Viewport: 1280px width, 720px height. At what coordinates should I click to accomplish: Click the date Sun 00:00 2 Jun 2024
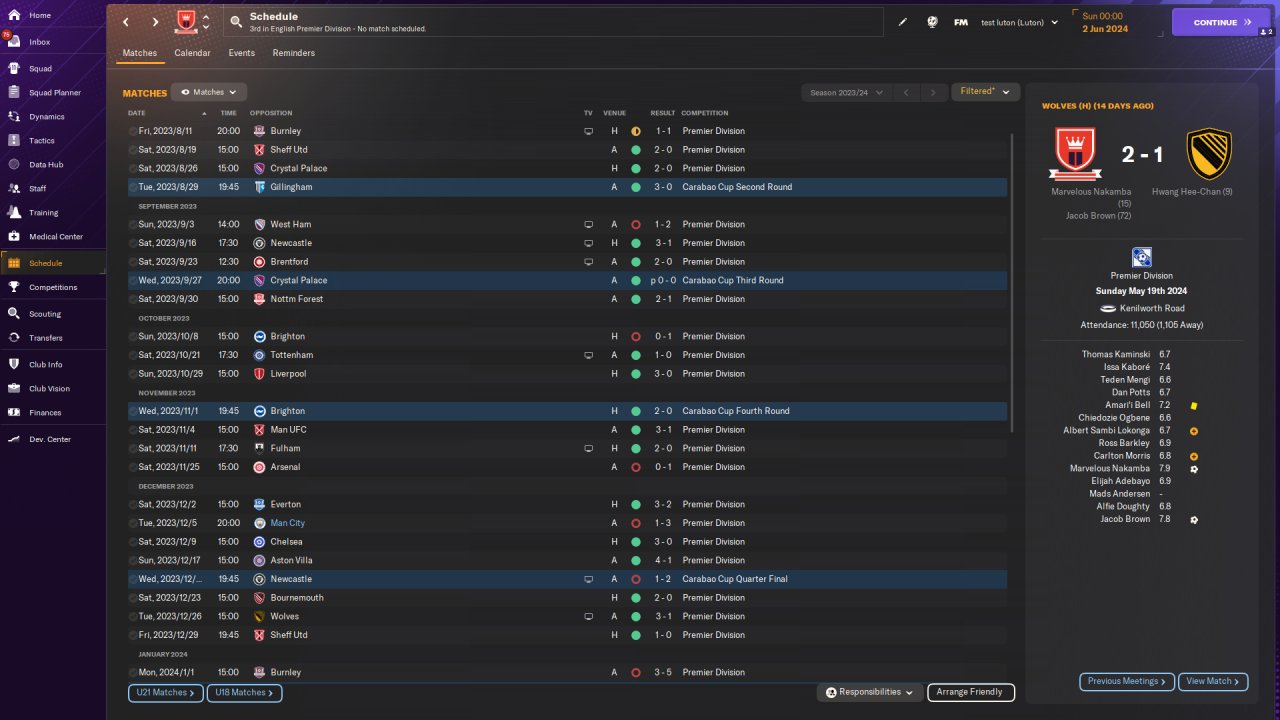(1105, 22)
